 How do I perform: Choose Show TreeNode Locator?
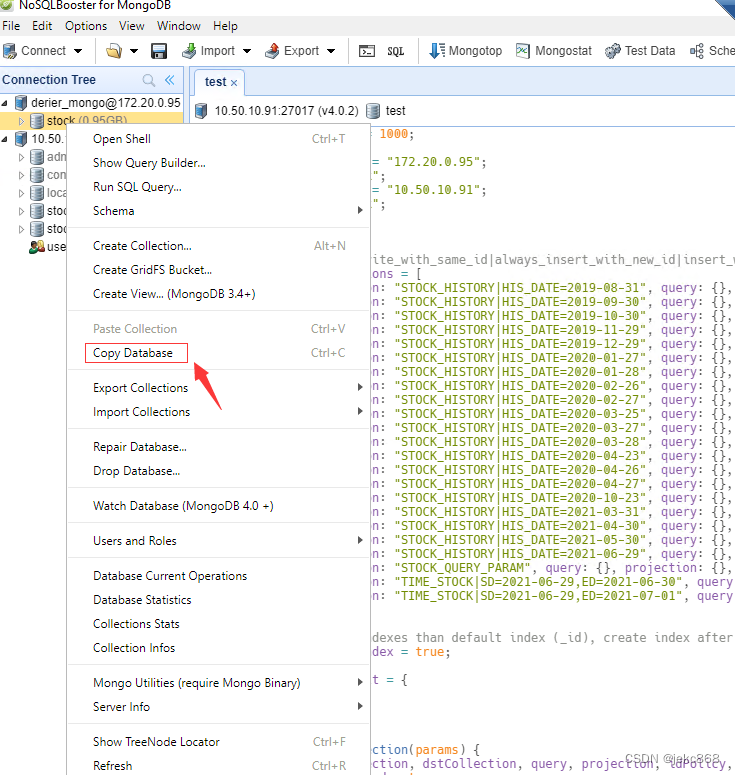[218, 742]
